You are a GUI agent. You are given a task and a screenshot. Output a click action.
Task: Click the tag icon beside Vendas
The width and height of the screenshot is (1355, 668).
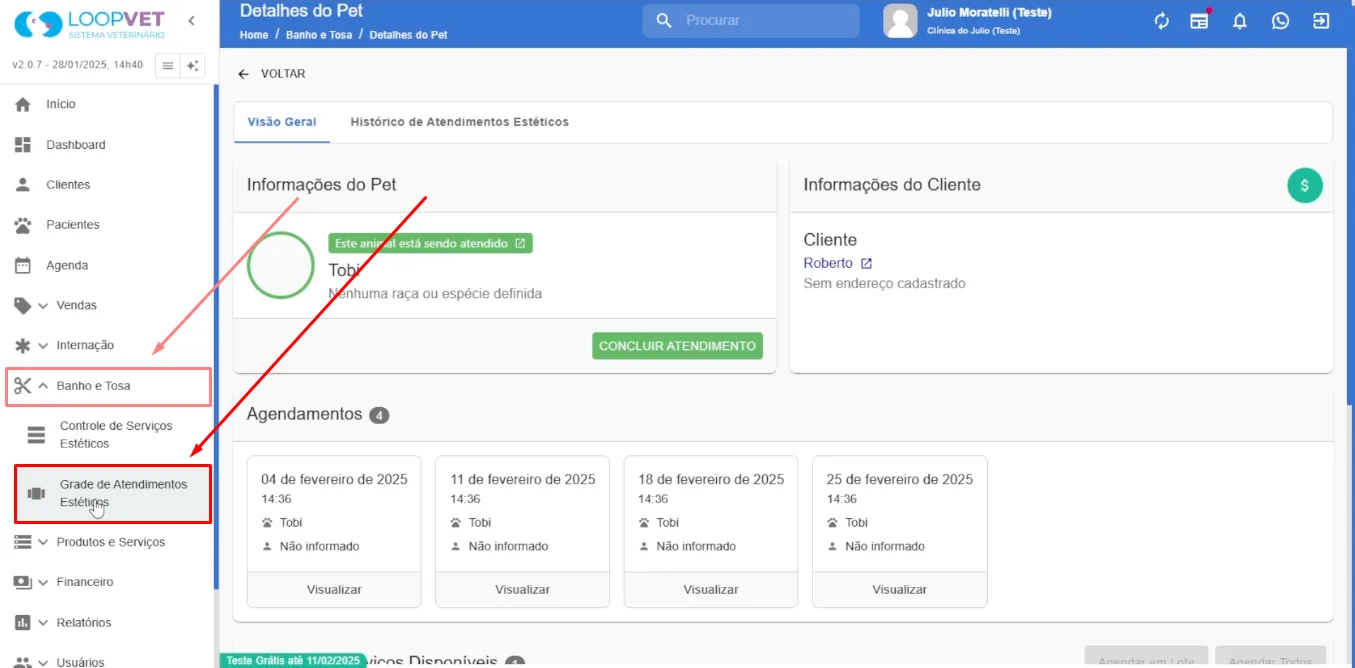click(22, 305)
